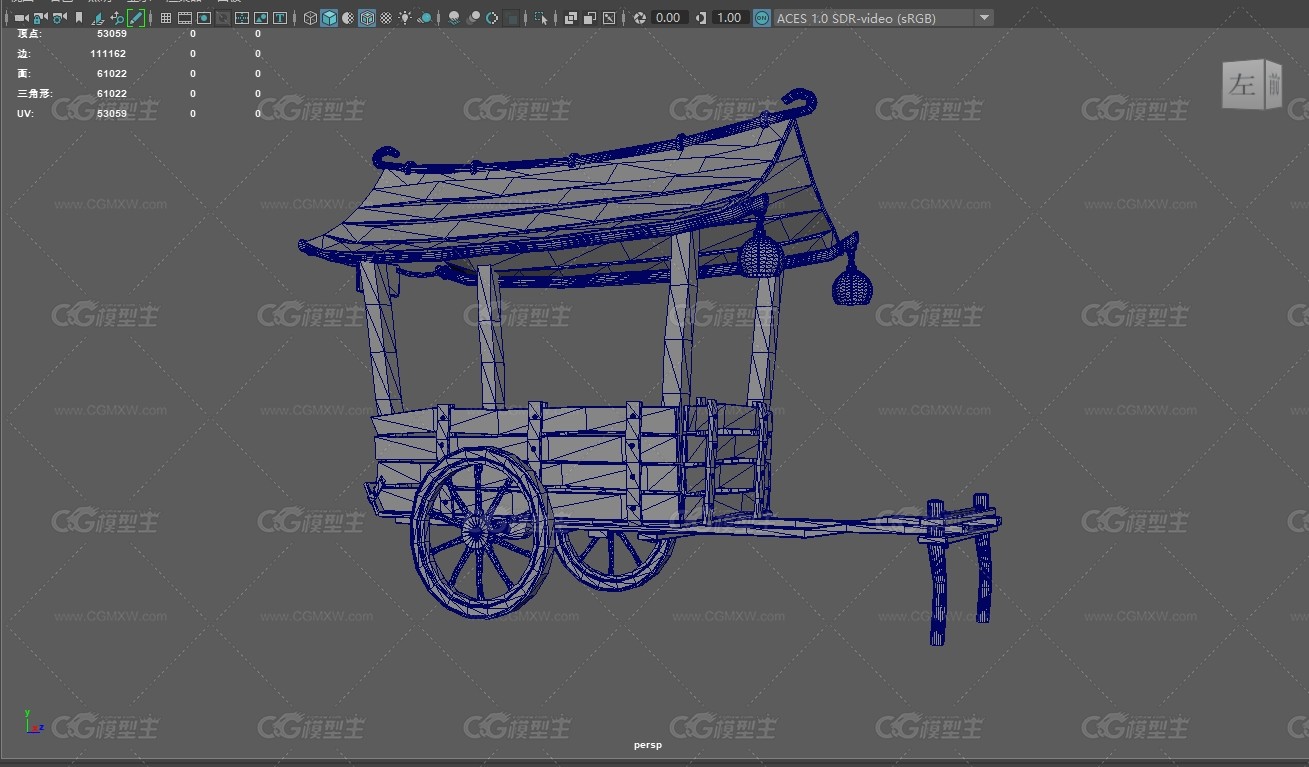Click the exposure field showing 0.00
Screen dimensions: 1309x767
[668, 18]
